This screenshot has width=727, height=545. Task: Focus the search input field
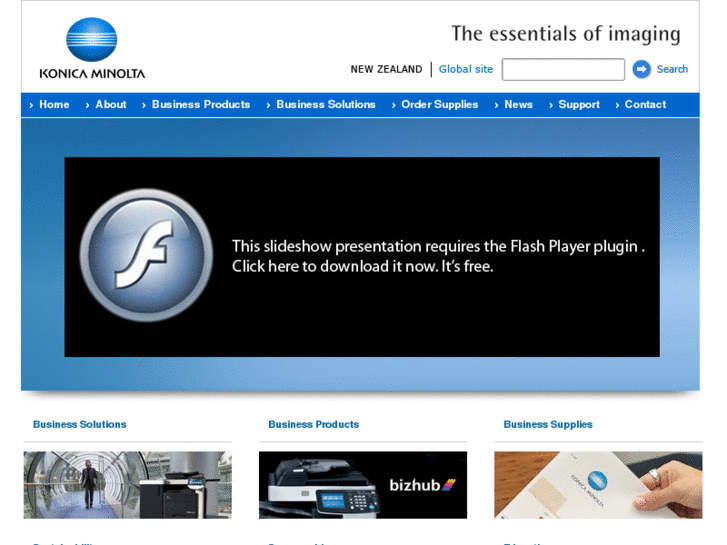[x=563, y=70]
